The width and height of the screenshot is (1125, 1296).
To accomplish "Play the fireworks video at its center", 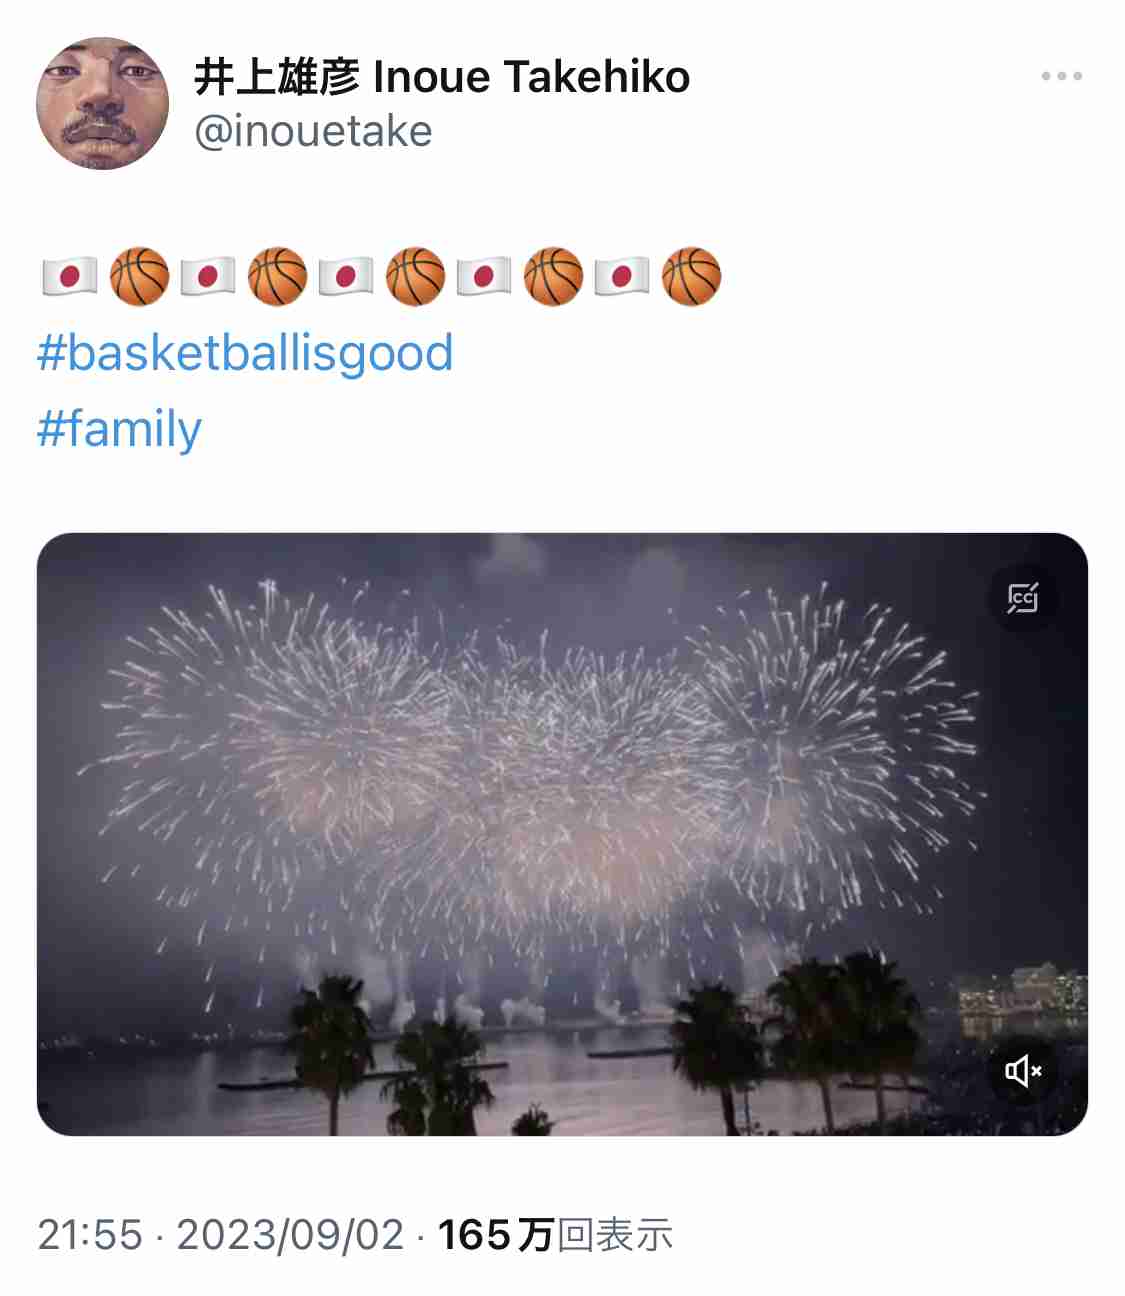I will tap(562, 834).
